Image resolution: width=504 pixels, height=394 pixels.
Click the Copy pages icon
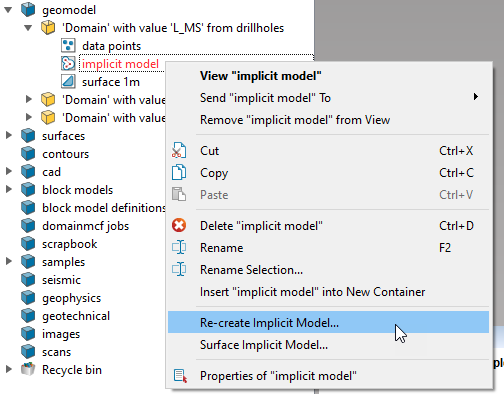(x=179, y=173)
